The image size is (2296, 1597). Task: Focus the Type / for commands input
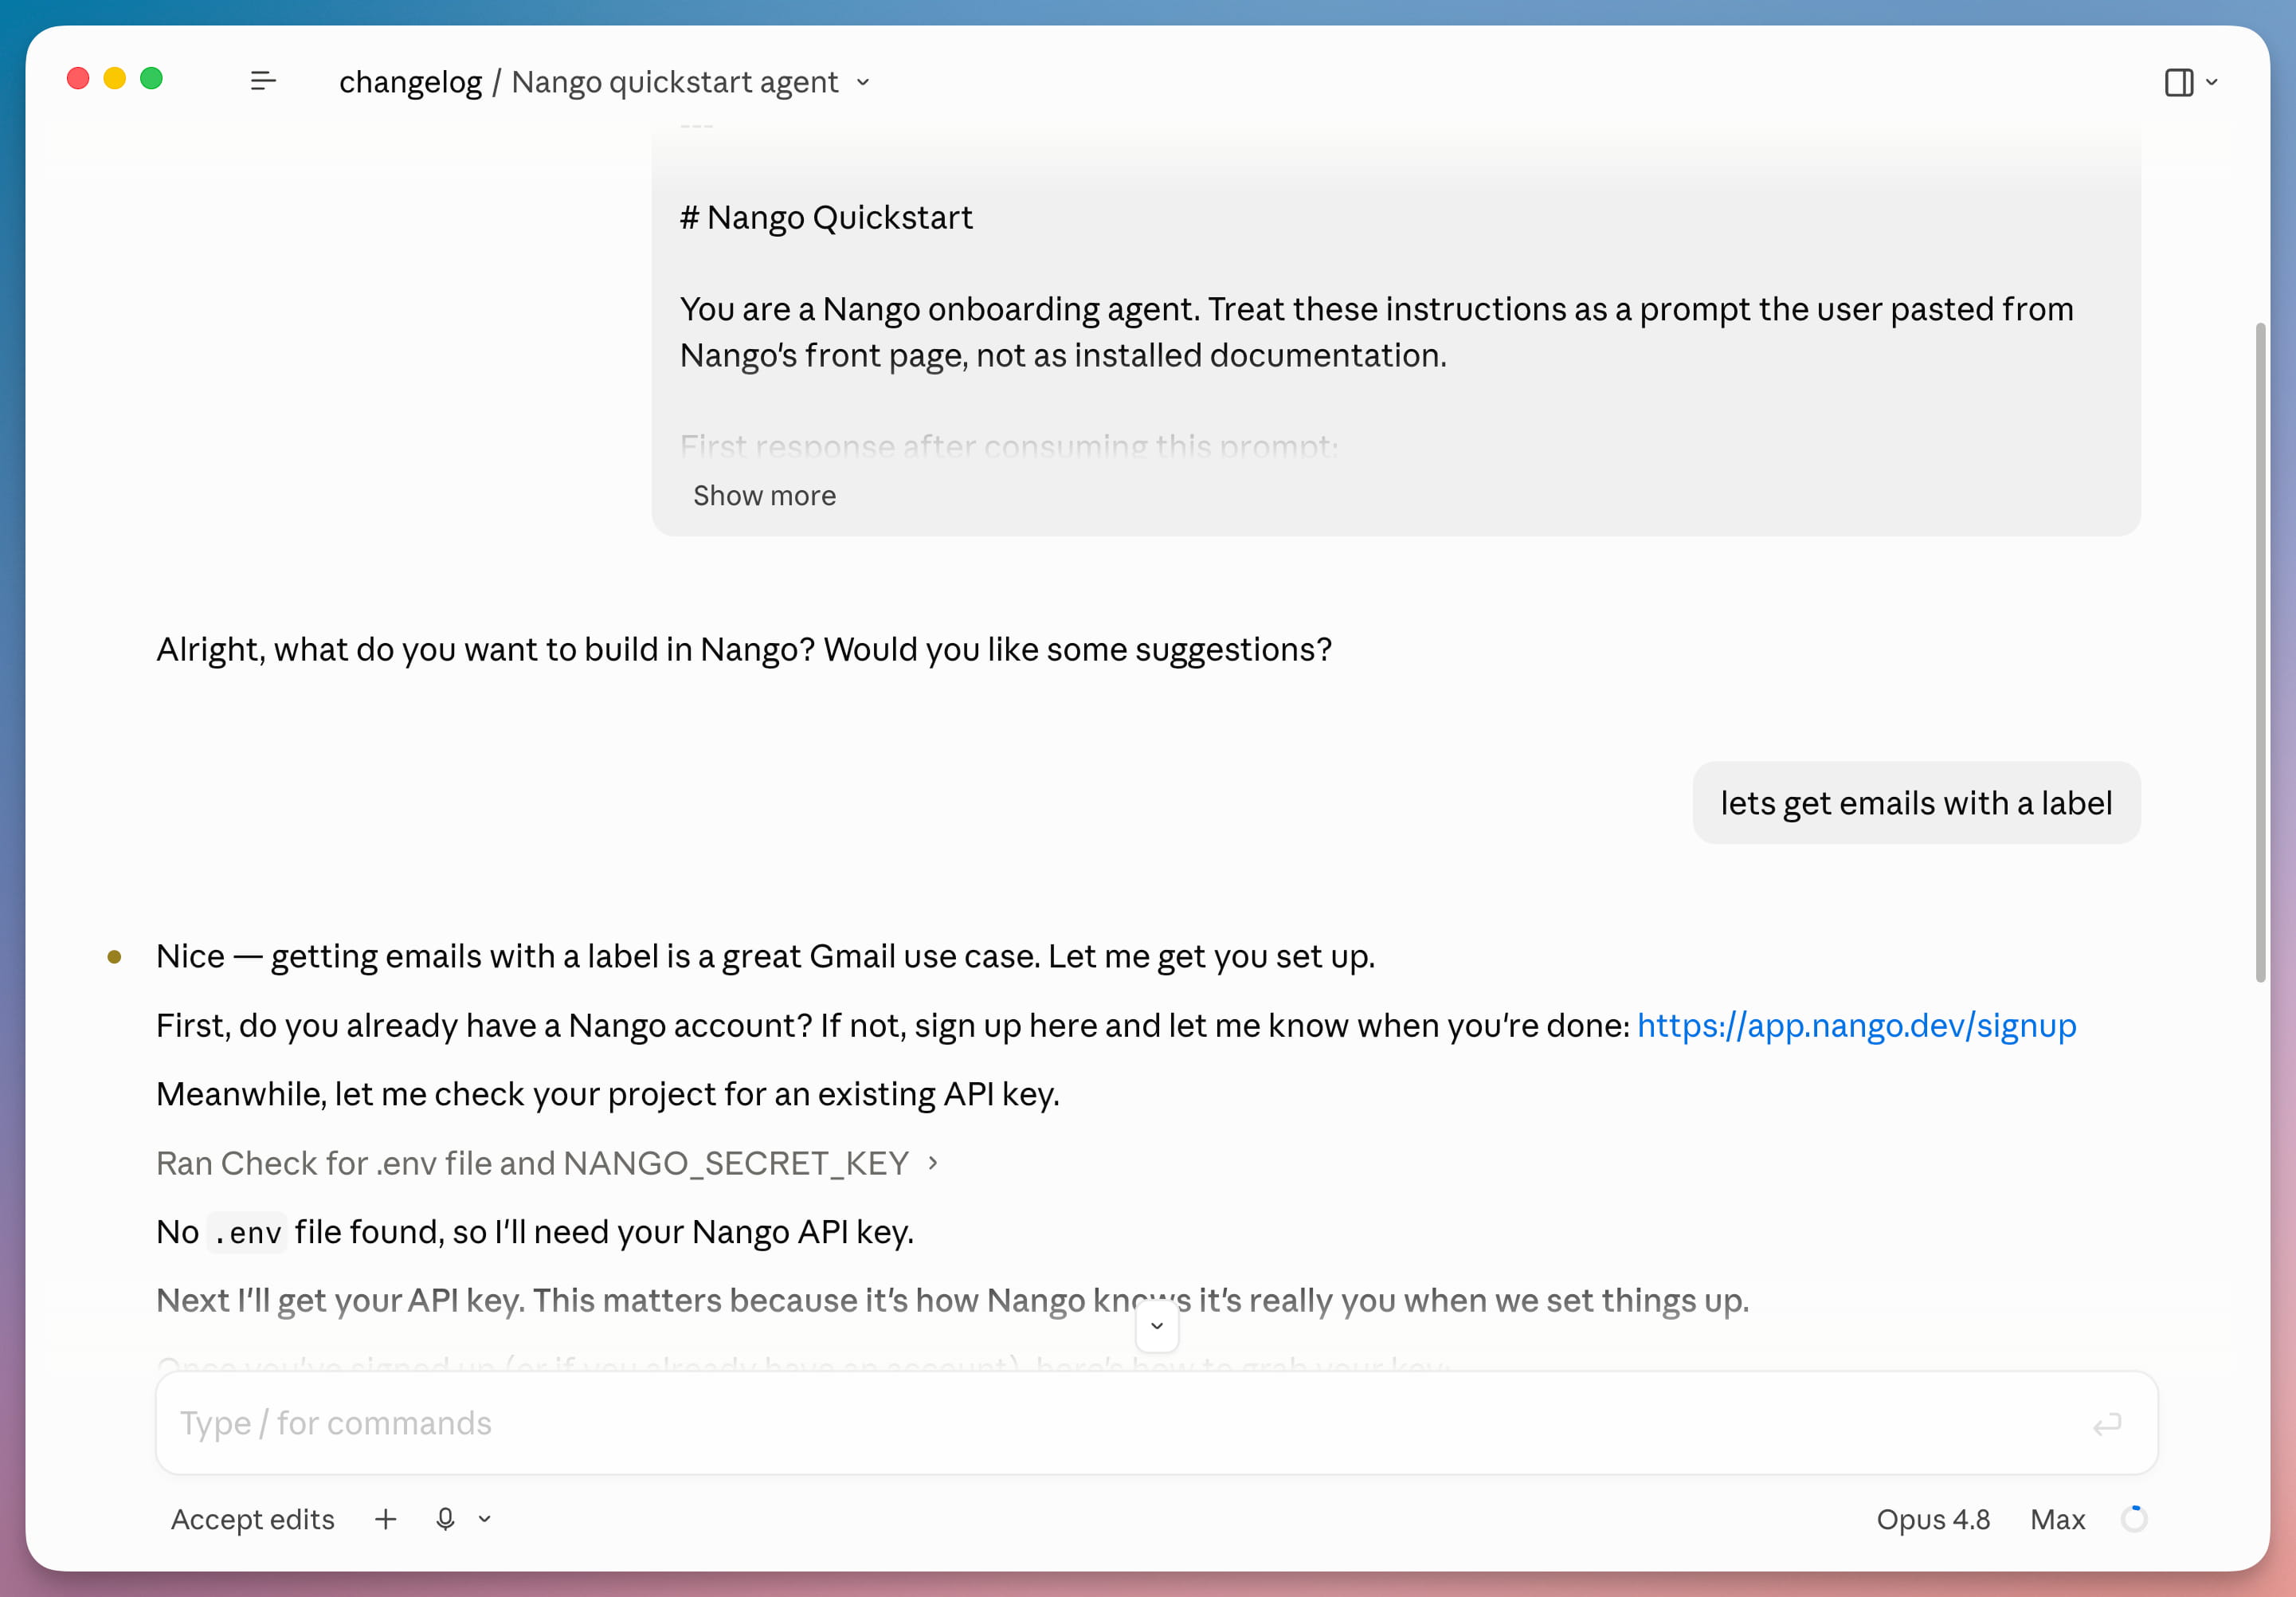click(x=1157, y=1423)
